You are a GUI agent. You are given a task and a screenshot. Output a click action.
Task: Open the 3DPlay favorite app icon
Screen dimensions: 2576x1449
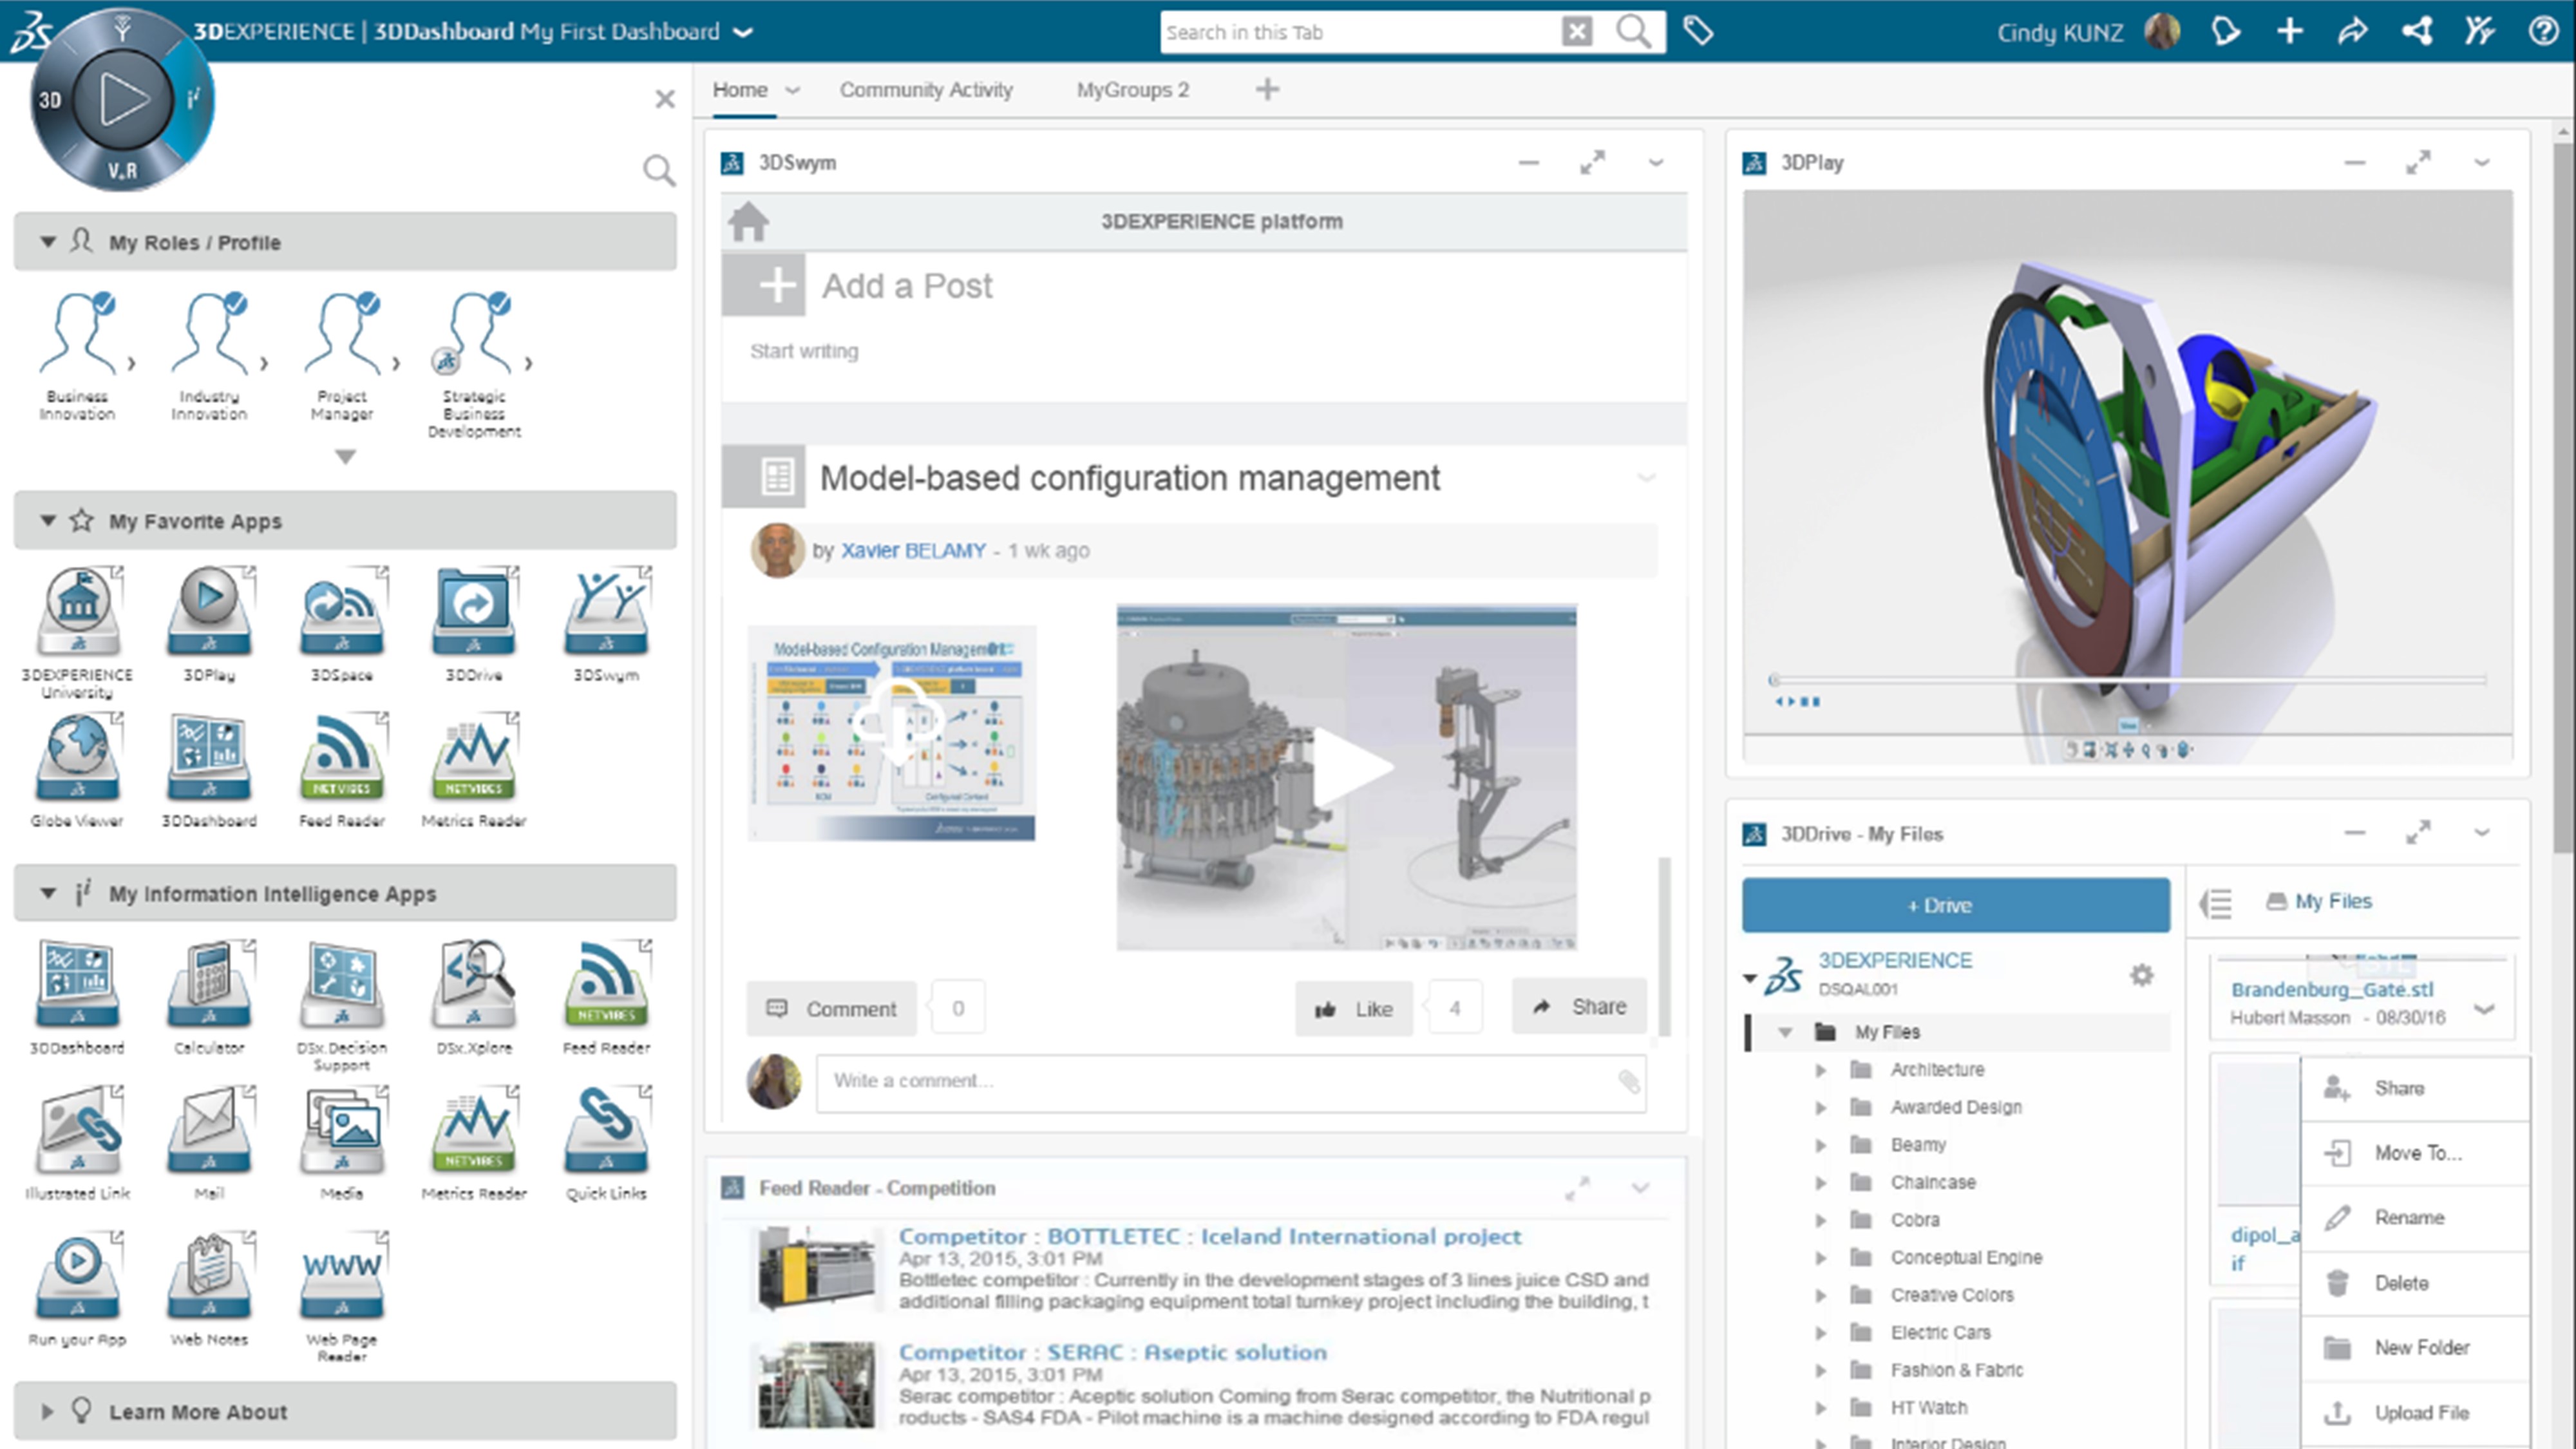[x=209, y=613]
